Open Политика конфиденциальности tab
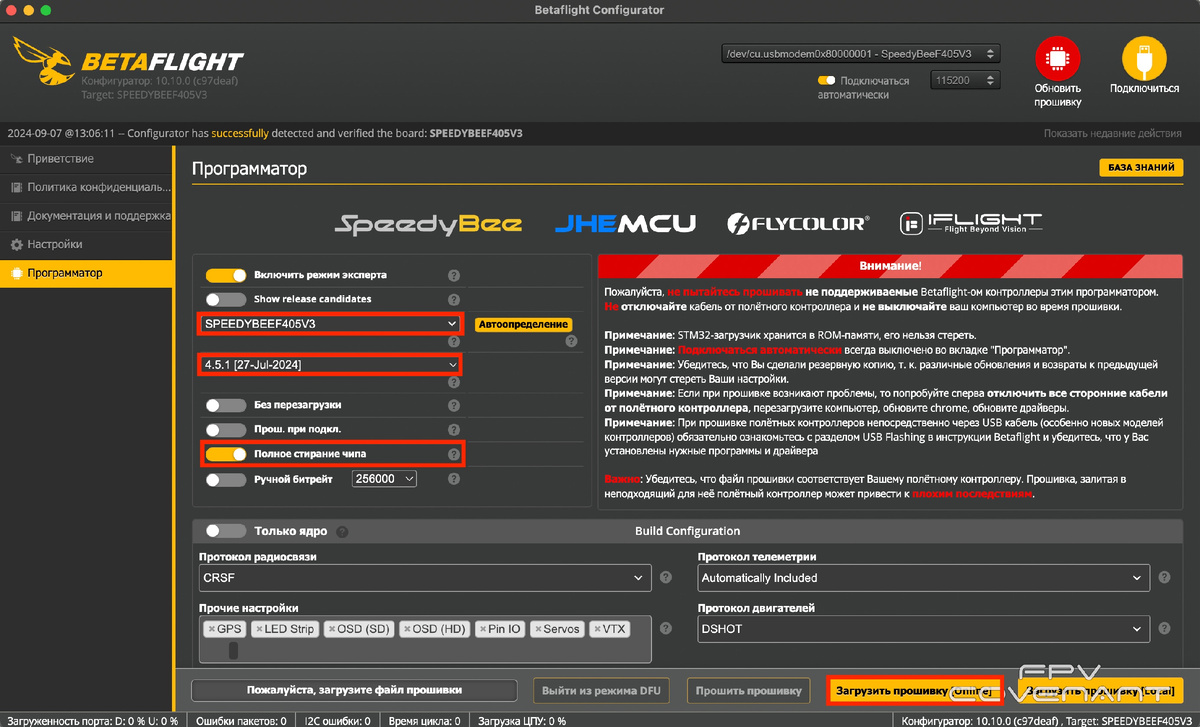The image size is (1200, 727). point(86,187)
